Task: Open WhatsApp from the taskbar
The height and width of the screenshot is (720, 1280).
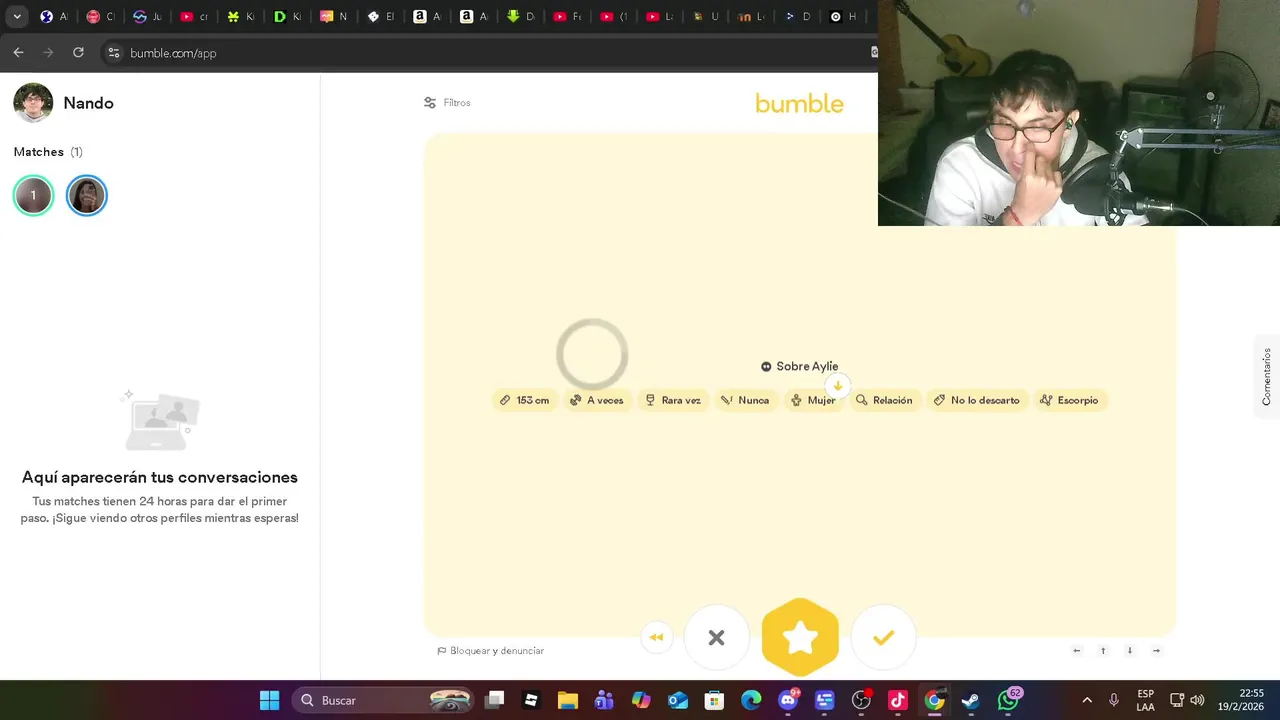Action: (1008, 700)
